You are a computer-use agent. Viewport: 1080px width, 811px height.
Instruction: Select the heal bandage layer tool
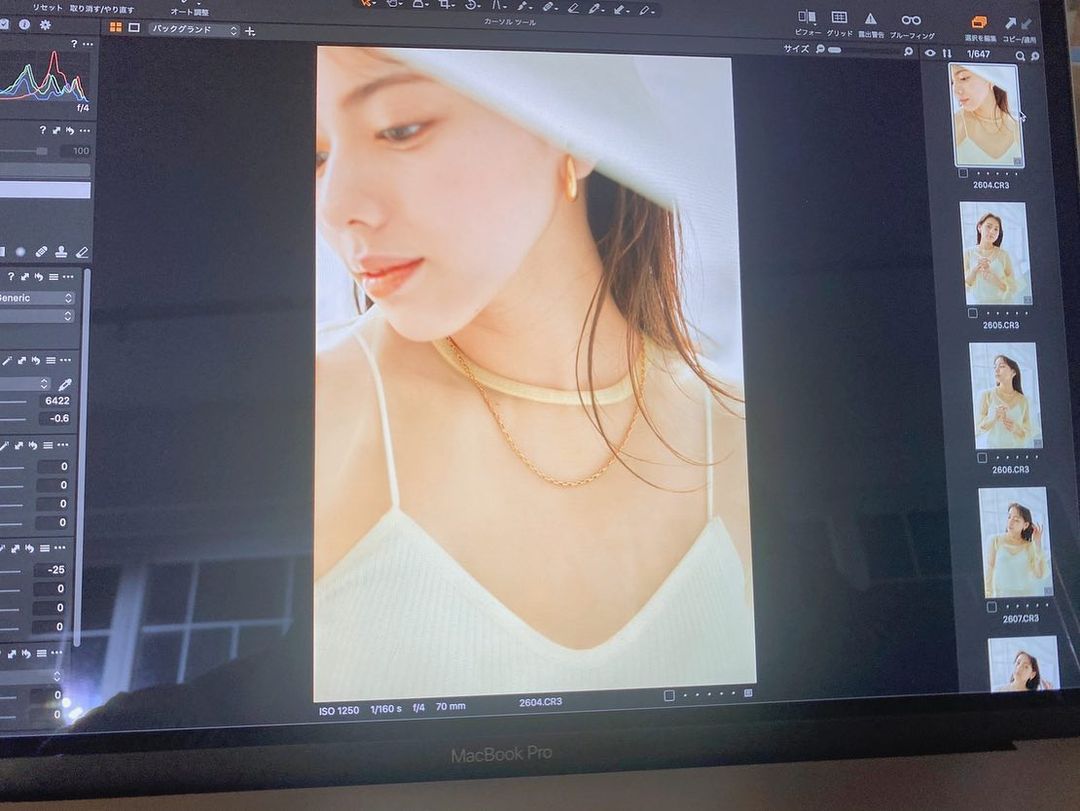coord(41,252)
